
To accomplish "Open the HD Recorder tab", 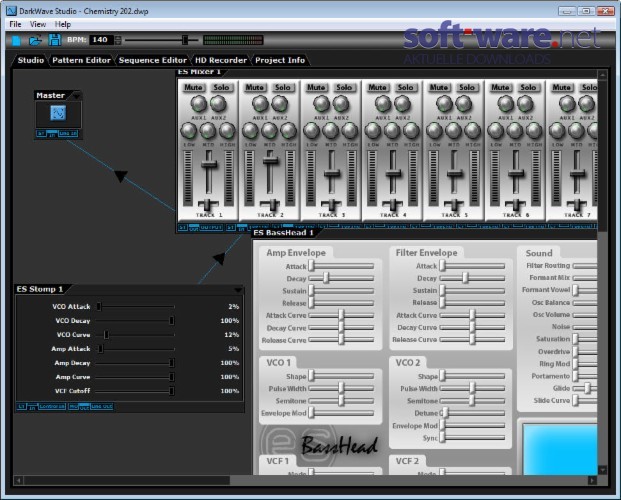I will point(221,60).
